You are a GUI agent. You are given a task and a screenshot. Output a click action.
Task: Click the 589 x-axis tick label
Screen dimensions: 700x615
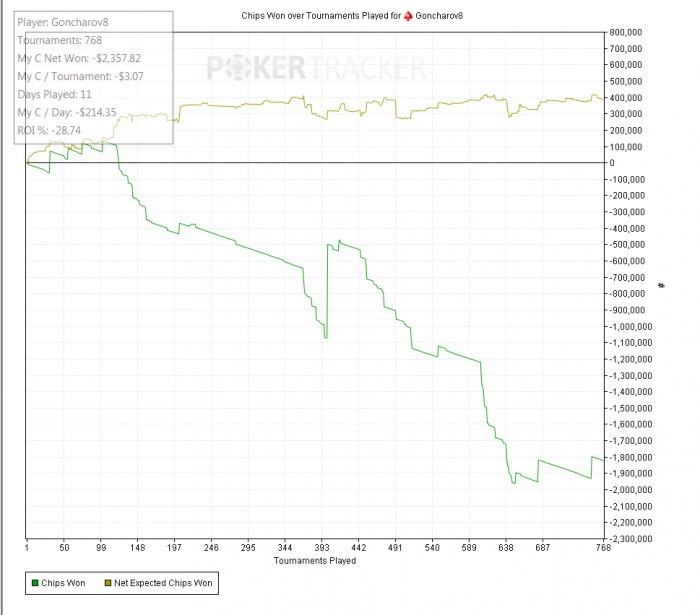tap(469, 548)
